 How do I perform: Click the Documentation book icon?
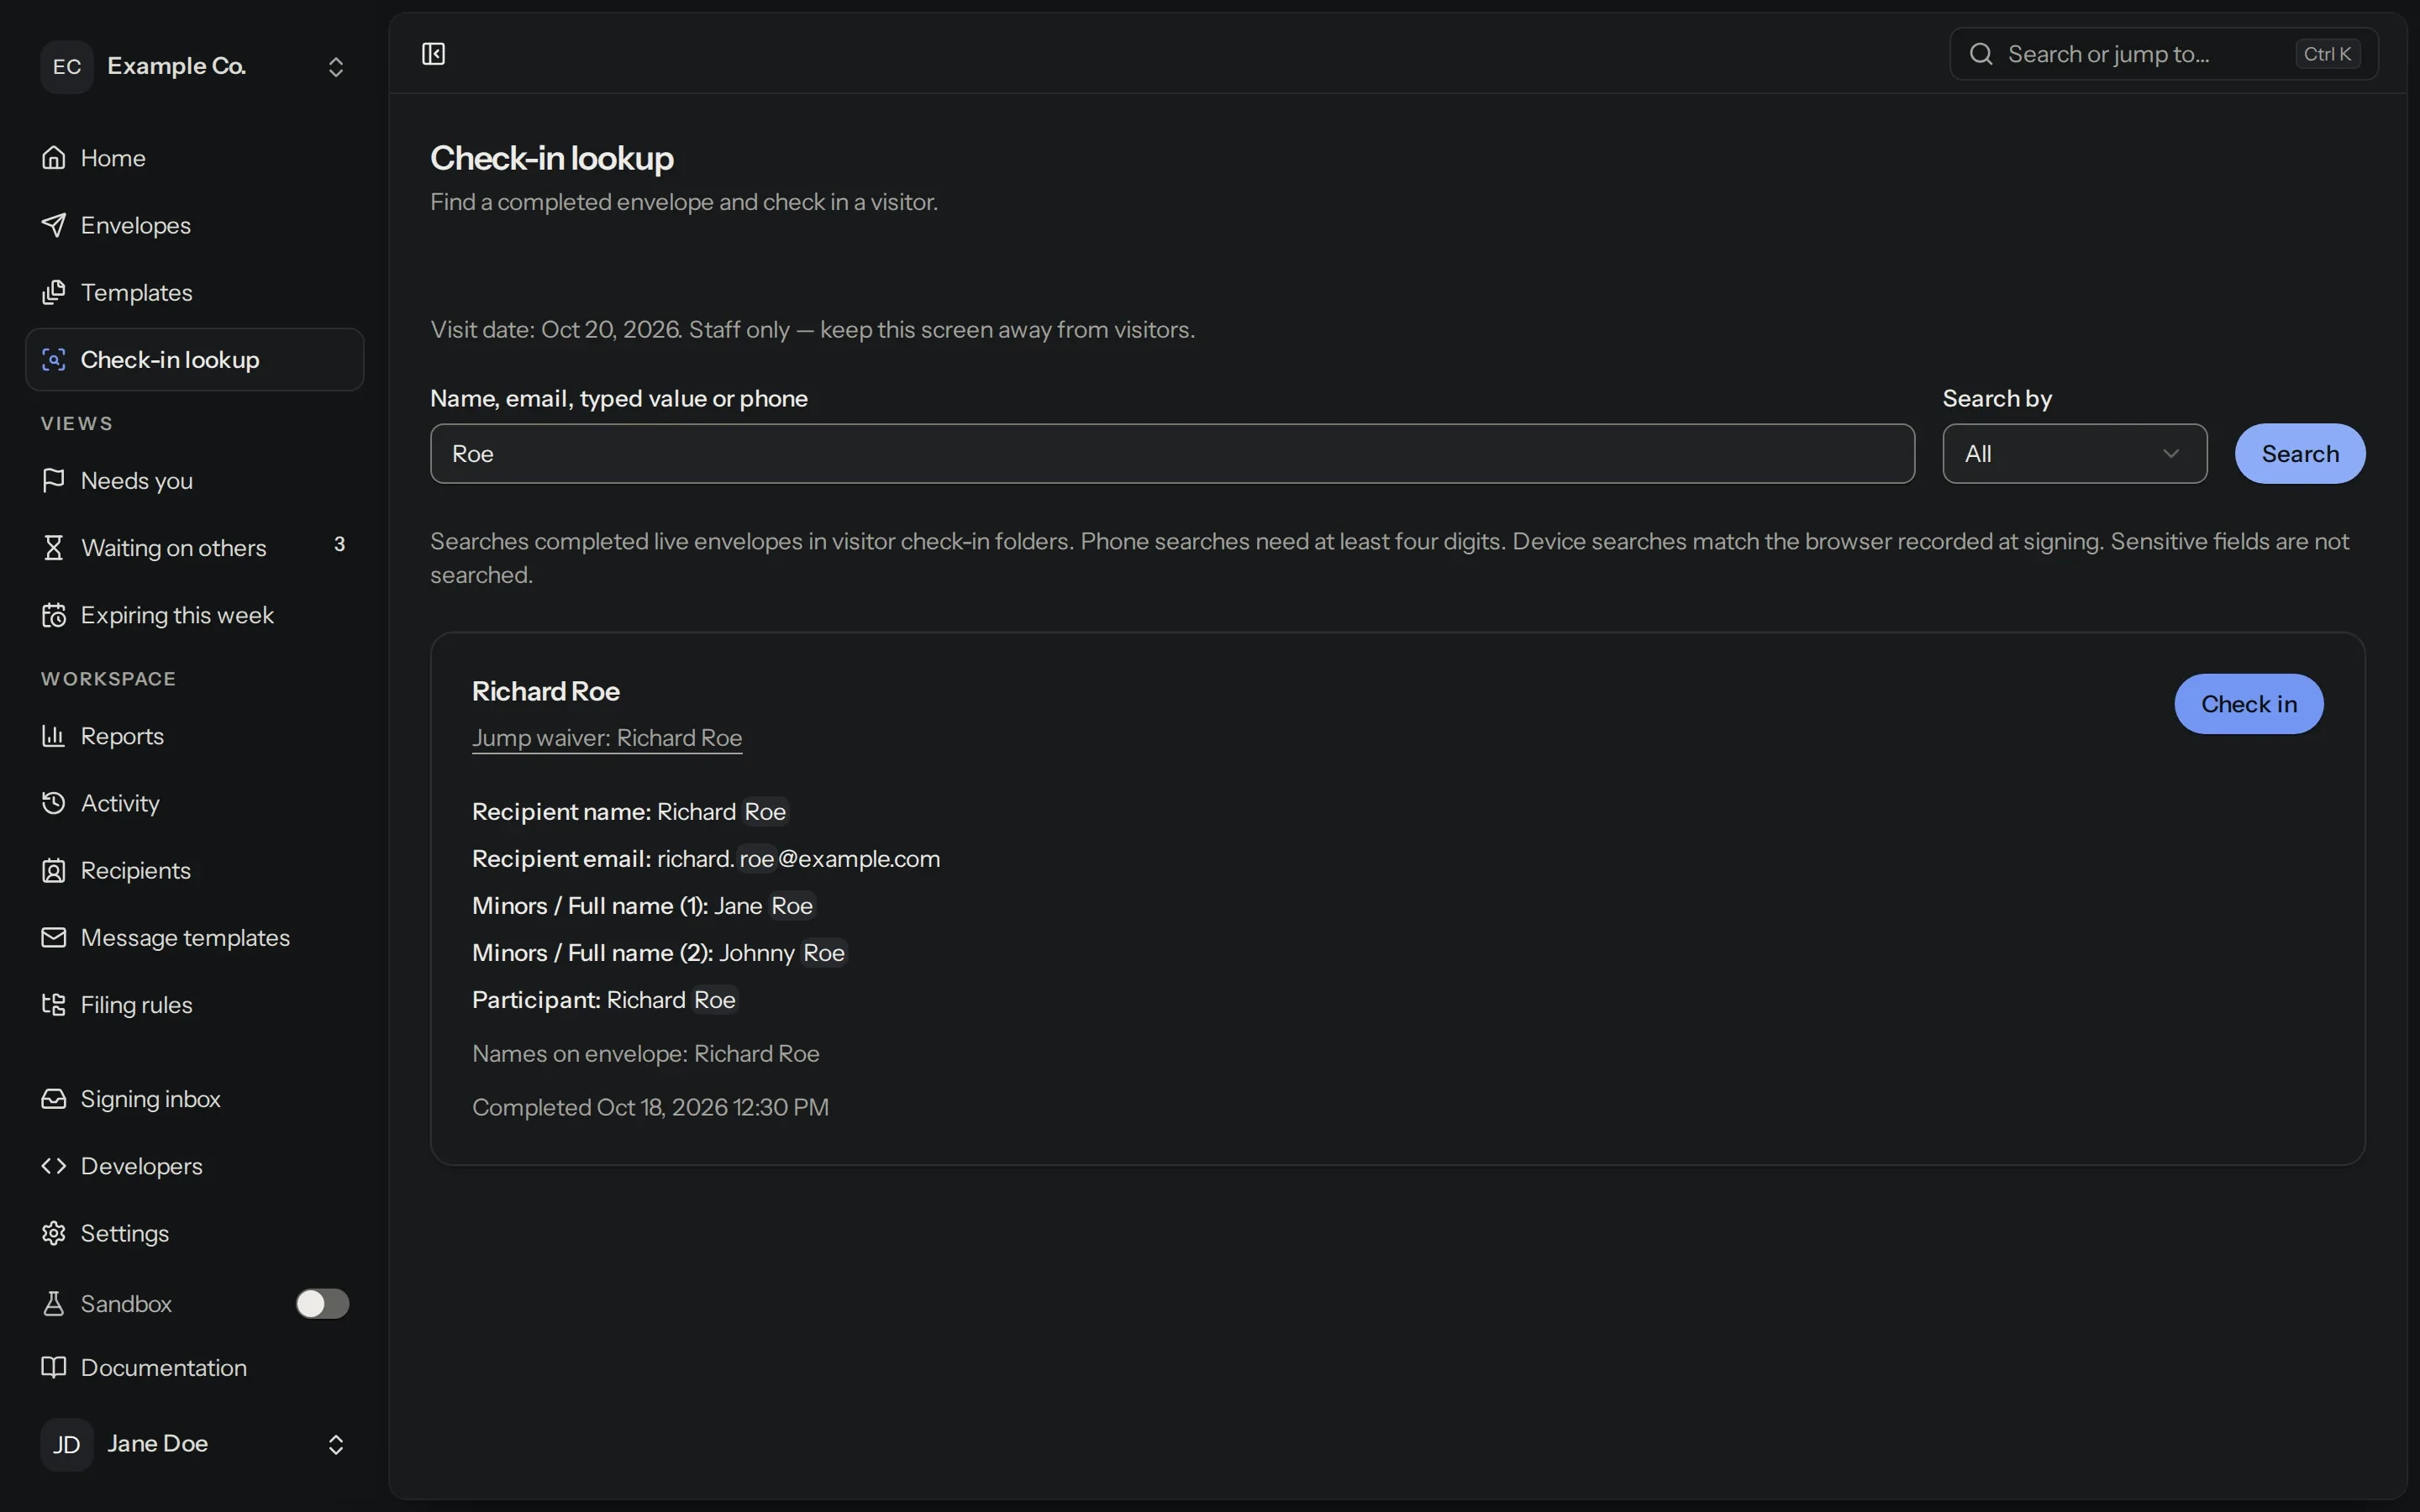[x=54, y=1367]
